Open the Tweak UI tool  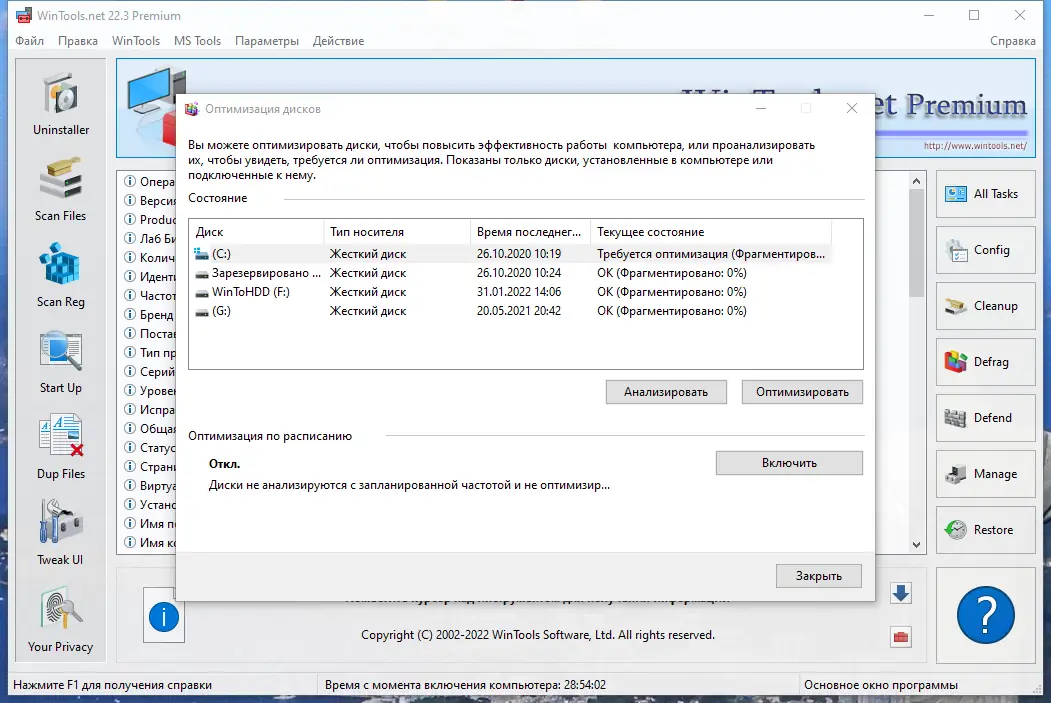pyautogui.click(x=60, y=533)
